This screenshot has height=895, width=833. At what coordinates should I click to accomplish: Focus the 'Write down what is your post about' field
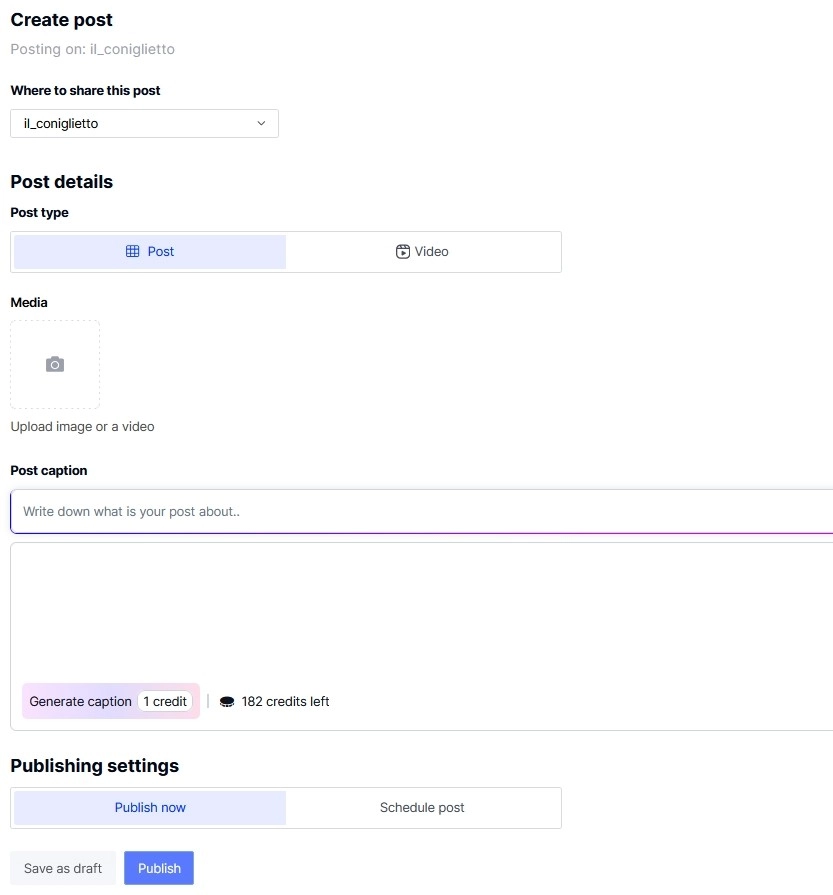click(x=420, y=512)
